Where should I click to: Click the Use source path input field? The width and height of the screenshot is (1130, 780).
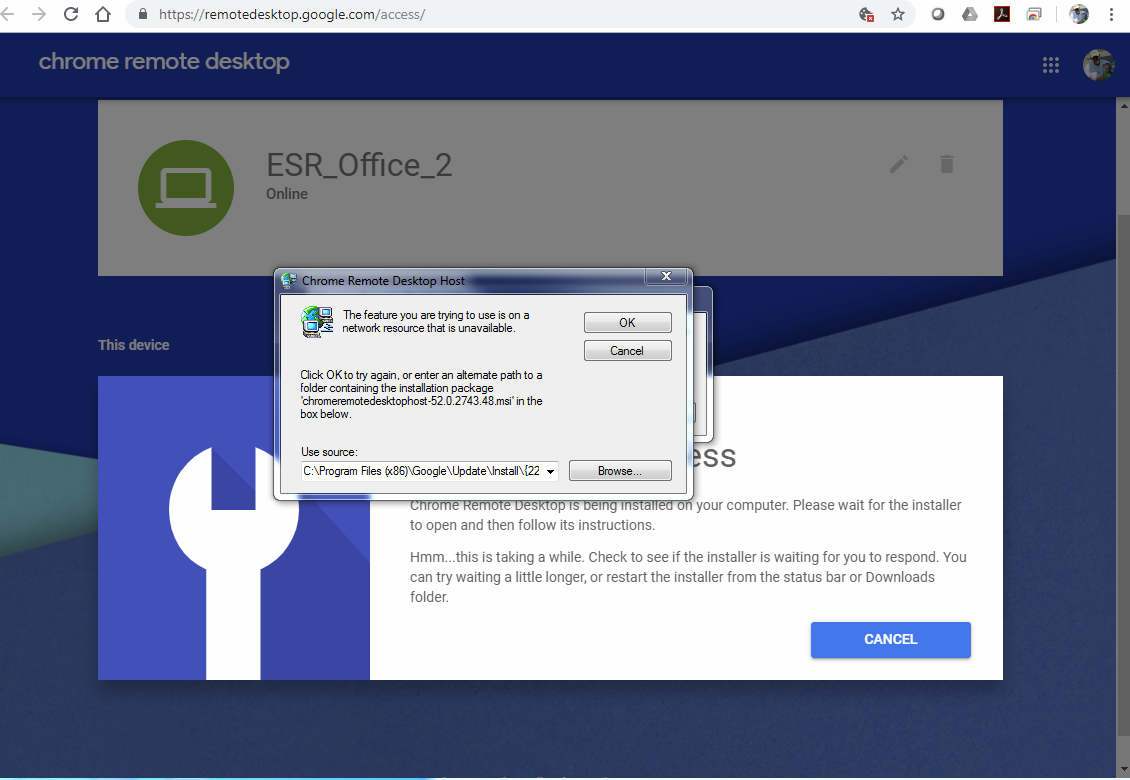420,470
